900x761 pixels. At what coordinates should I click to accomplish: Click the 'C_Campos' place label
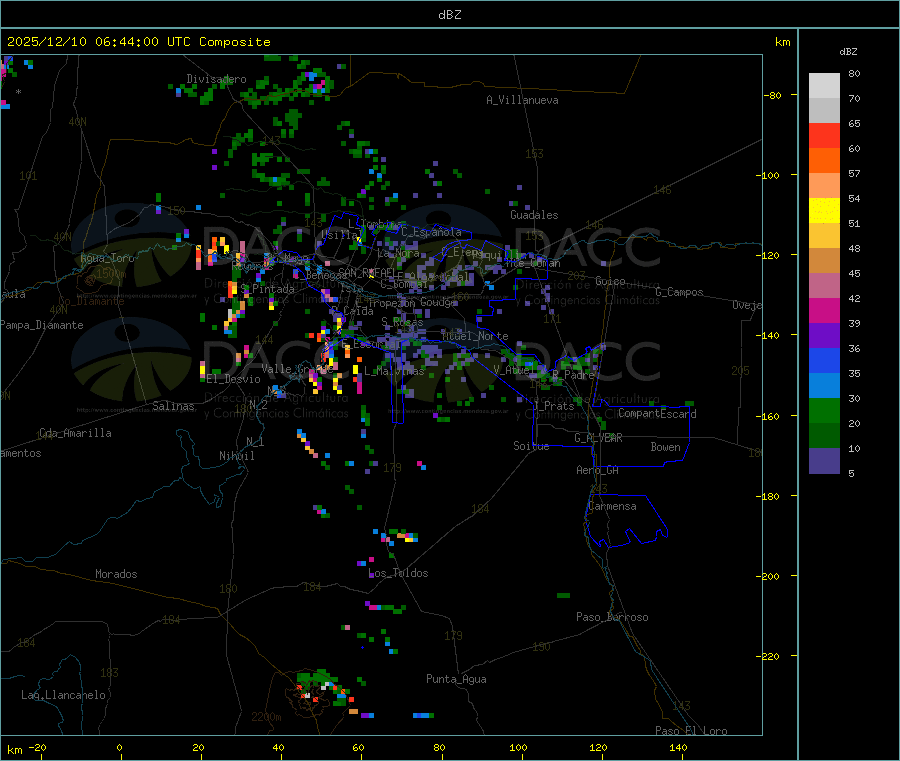point(680,292)
